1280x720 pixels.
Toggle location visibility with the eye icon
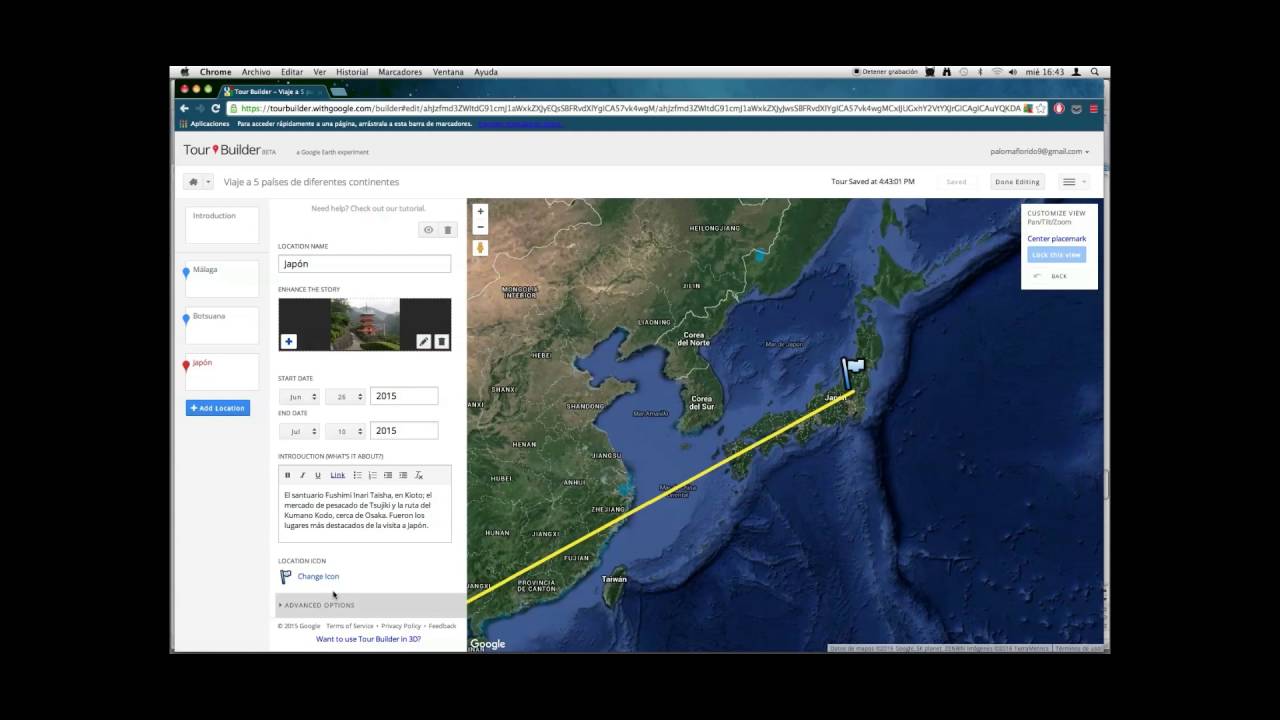coord(428,230)
